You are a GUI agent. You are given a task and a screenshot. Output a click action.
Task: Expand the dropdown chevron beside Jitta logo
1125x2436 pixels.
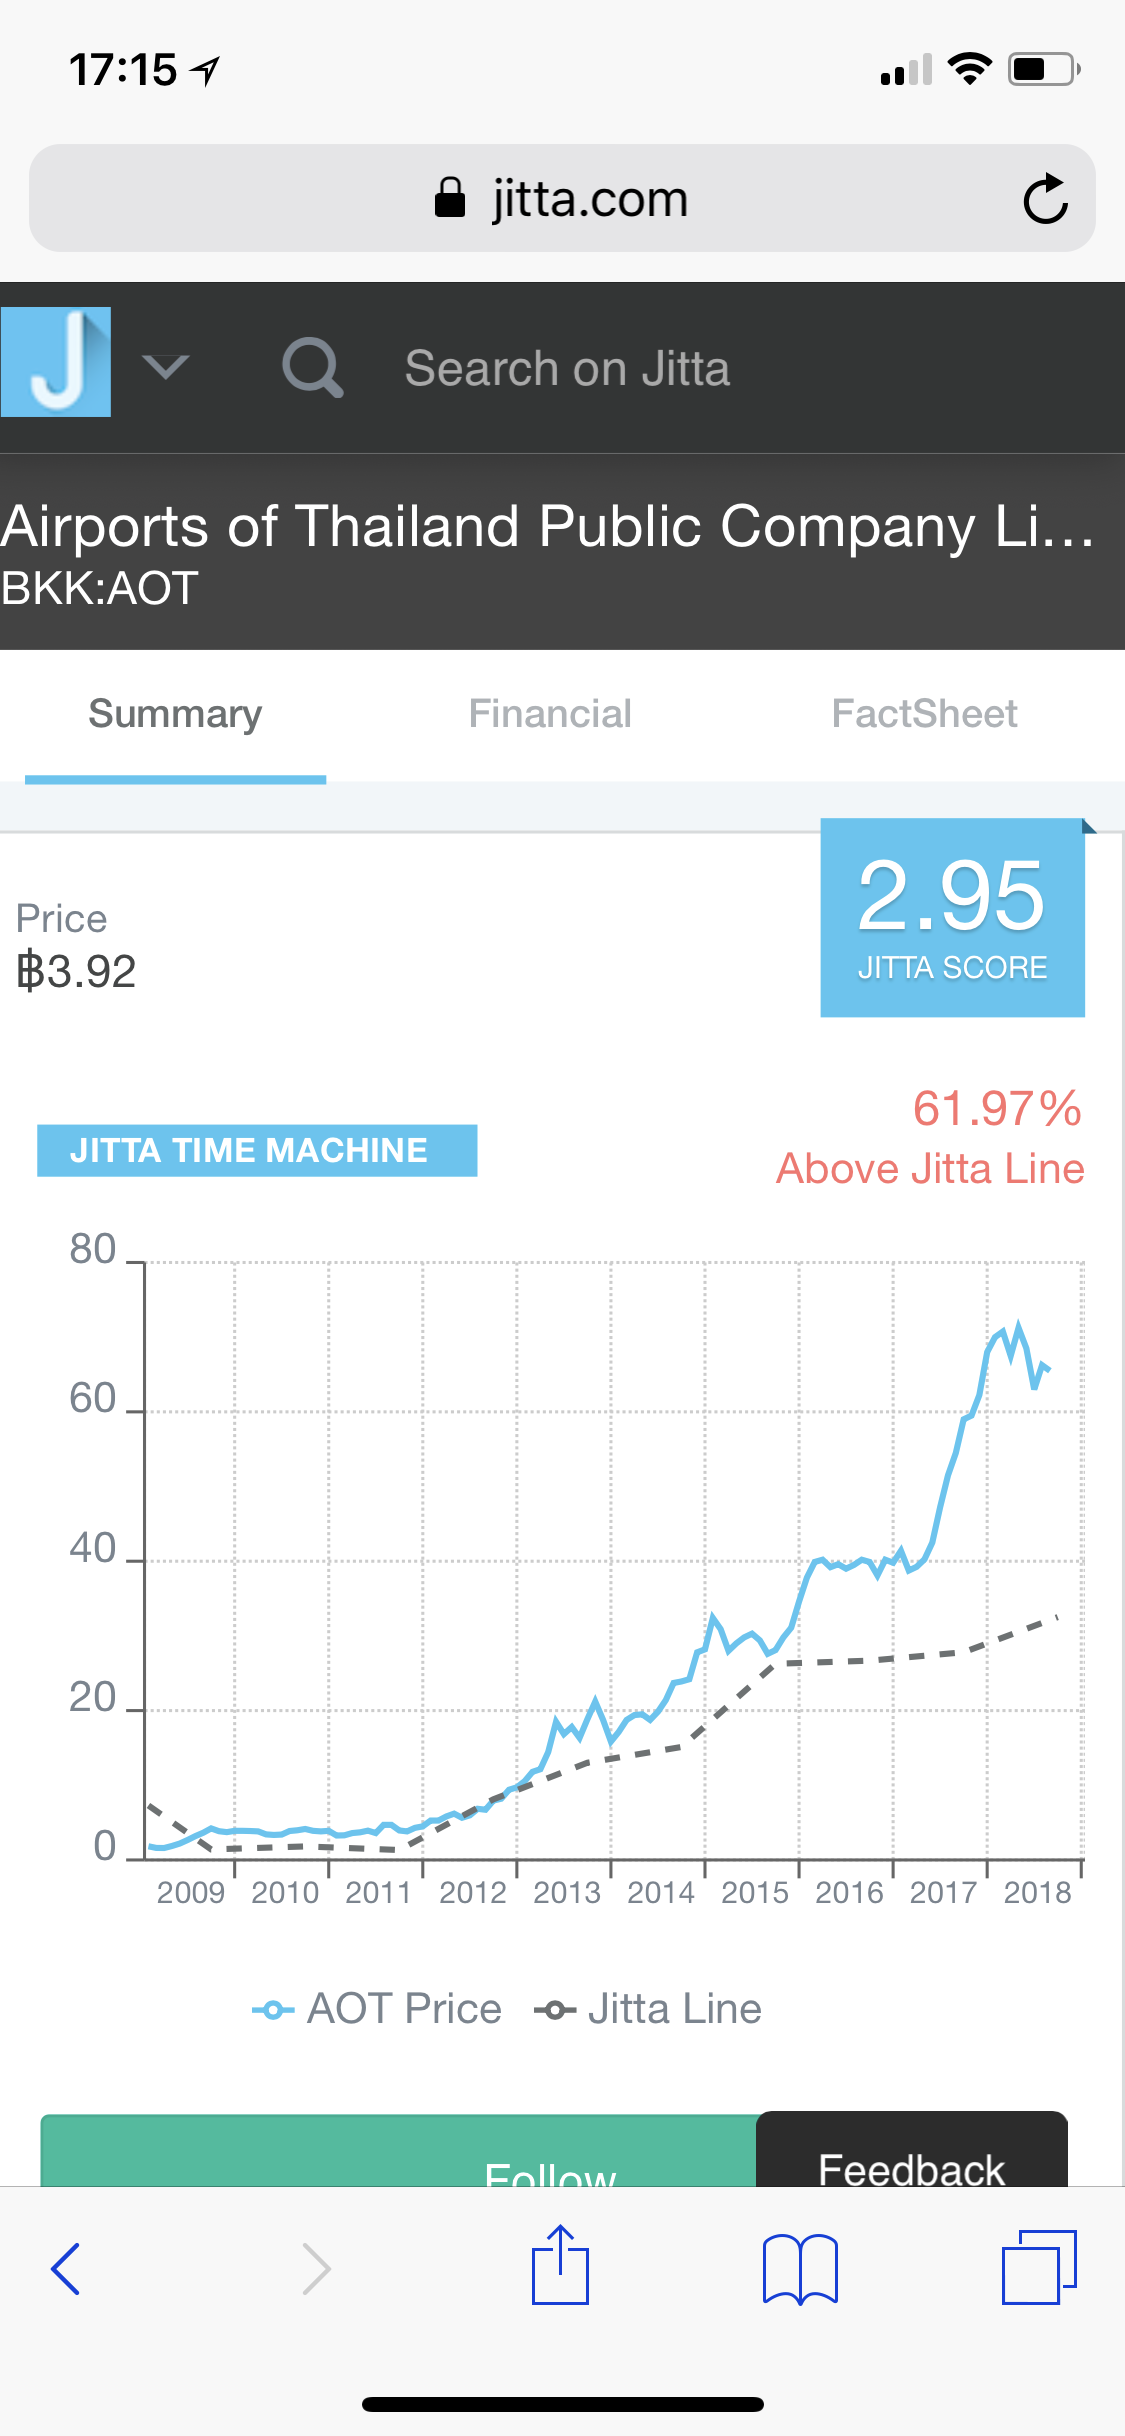coord(165,367)
